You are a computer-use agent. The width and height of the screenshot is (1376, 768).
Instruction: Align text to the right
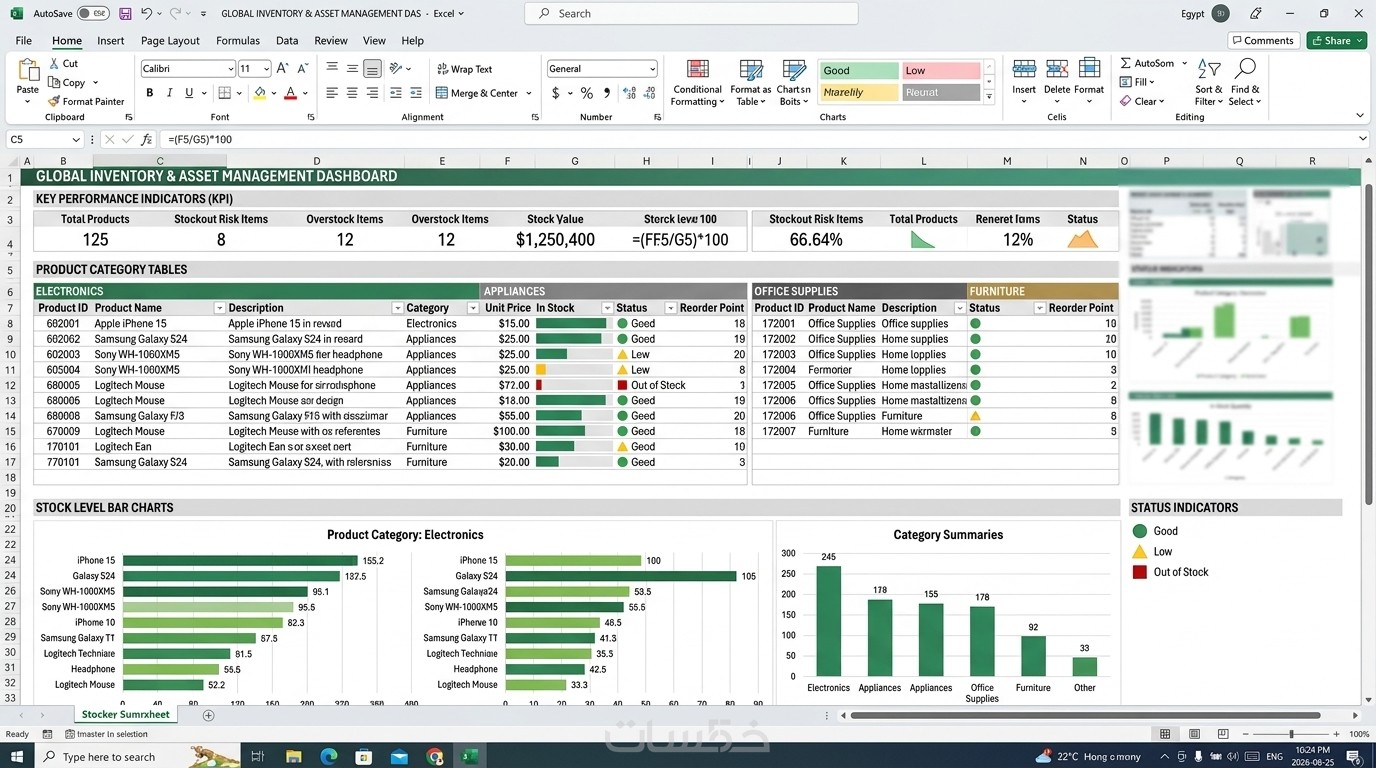tap(372, 93)
